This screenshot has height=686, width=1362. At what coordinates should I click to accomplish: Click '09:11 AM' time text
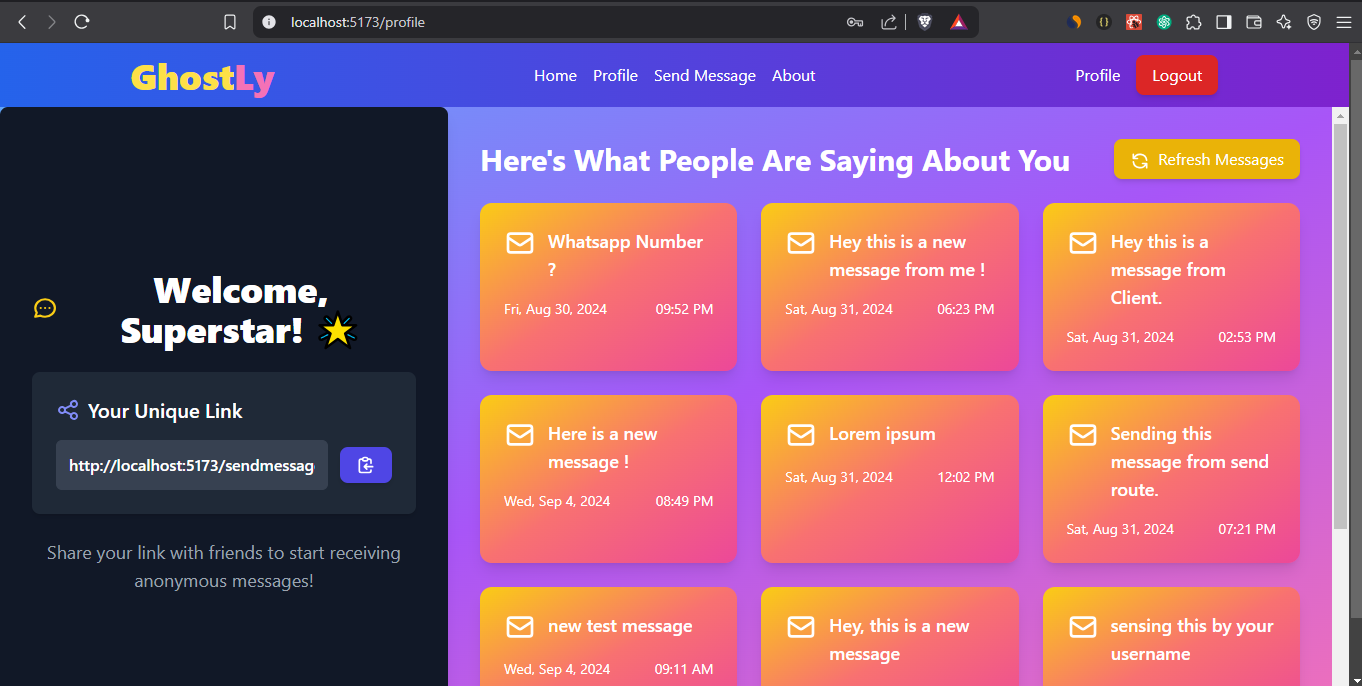tap(684, 670)
